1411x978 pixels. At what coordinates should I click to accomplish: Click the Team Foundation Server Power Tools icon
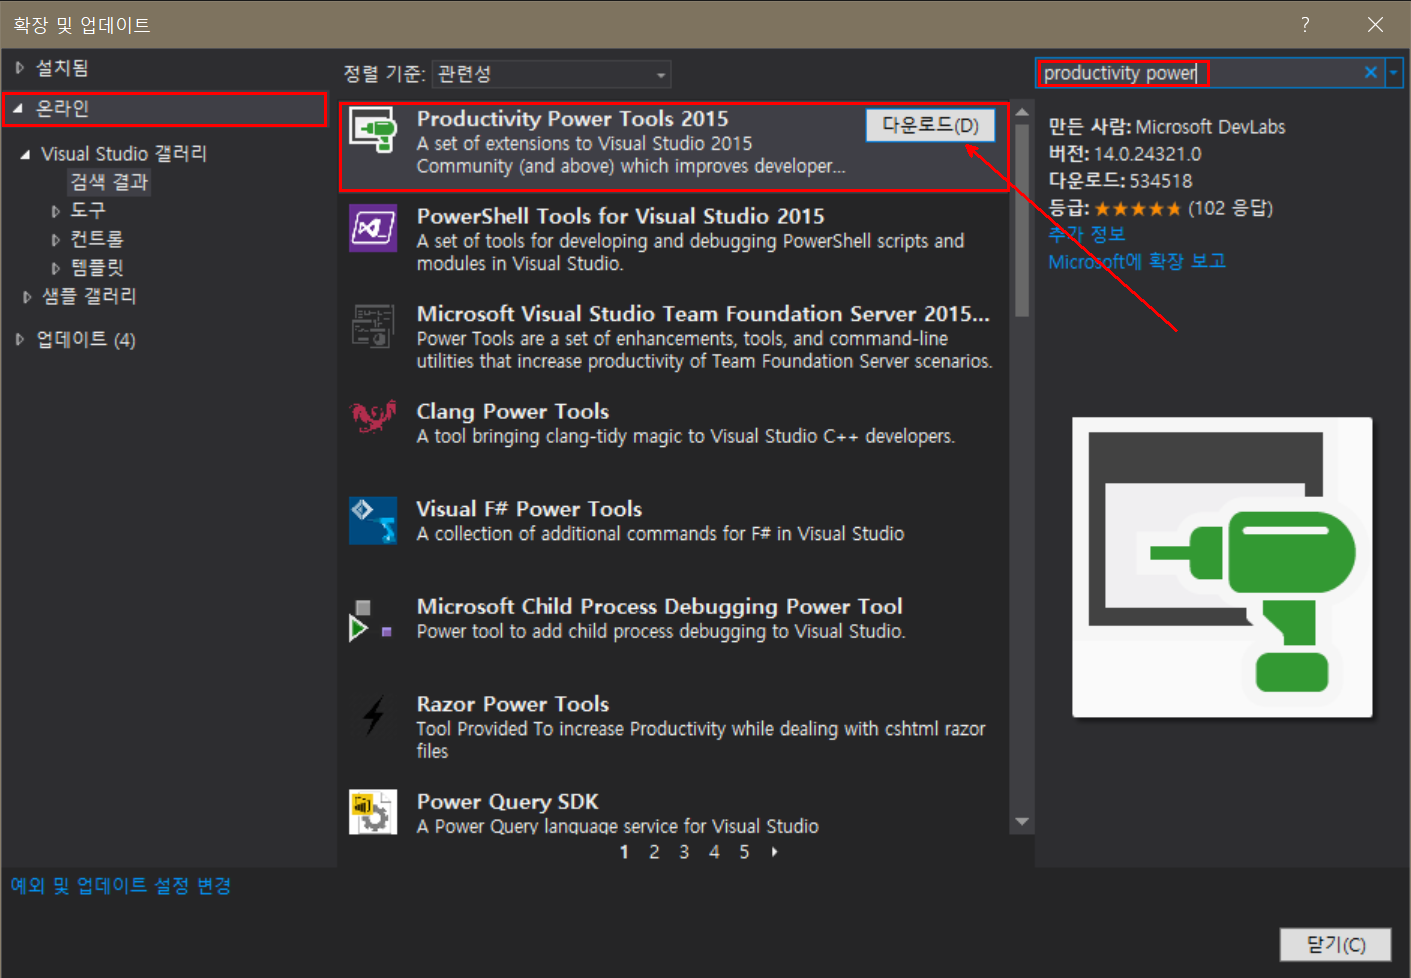373,326
